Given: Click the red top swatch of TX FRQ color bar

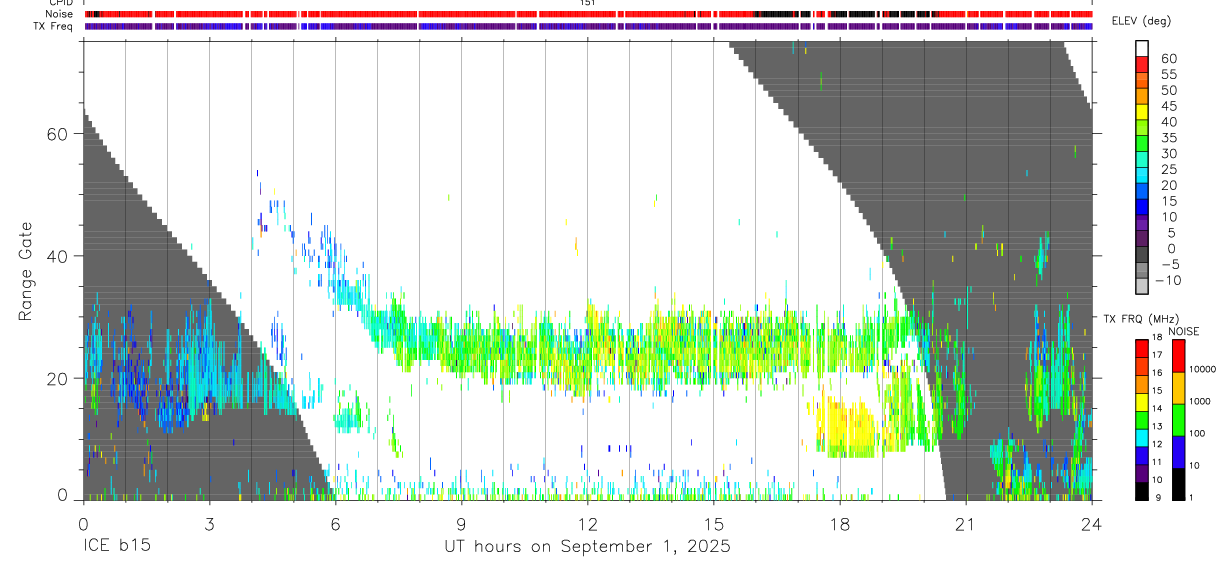Looking at the screenshot, I should click(1141, 348).
